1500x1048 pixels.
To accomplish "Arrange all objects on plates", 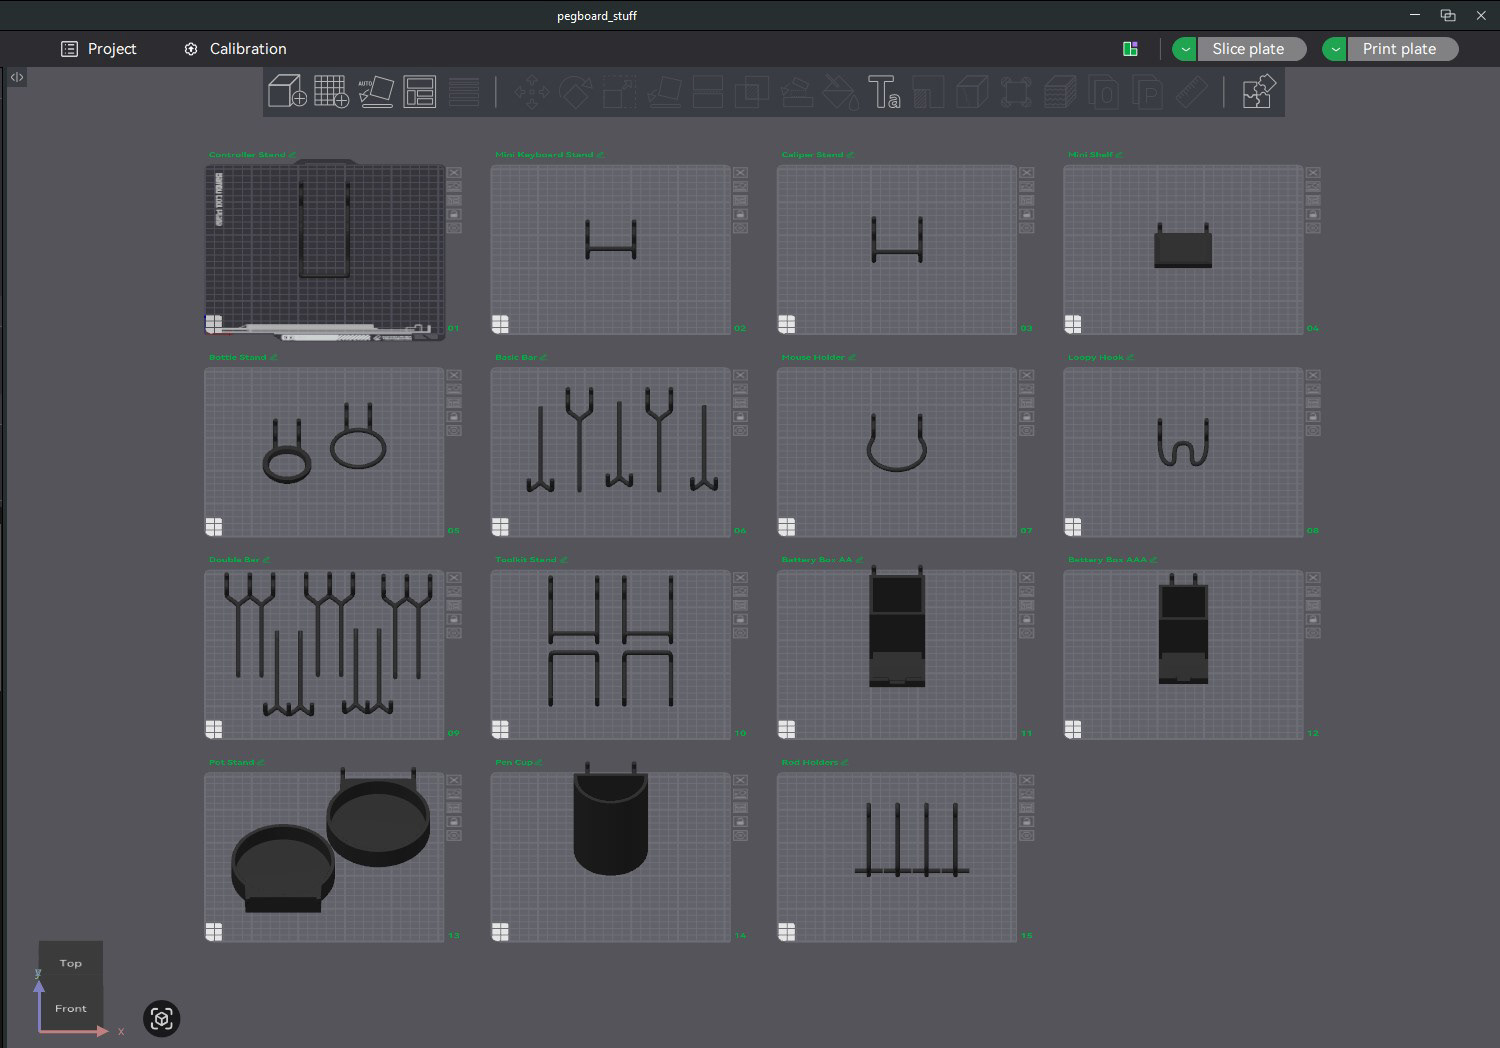I will pyautogui.click(x=420, y=92).
